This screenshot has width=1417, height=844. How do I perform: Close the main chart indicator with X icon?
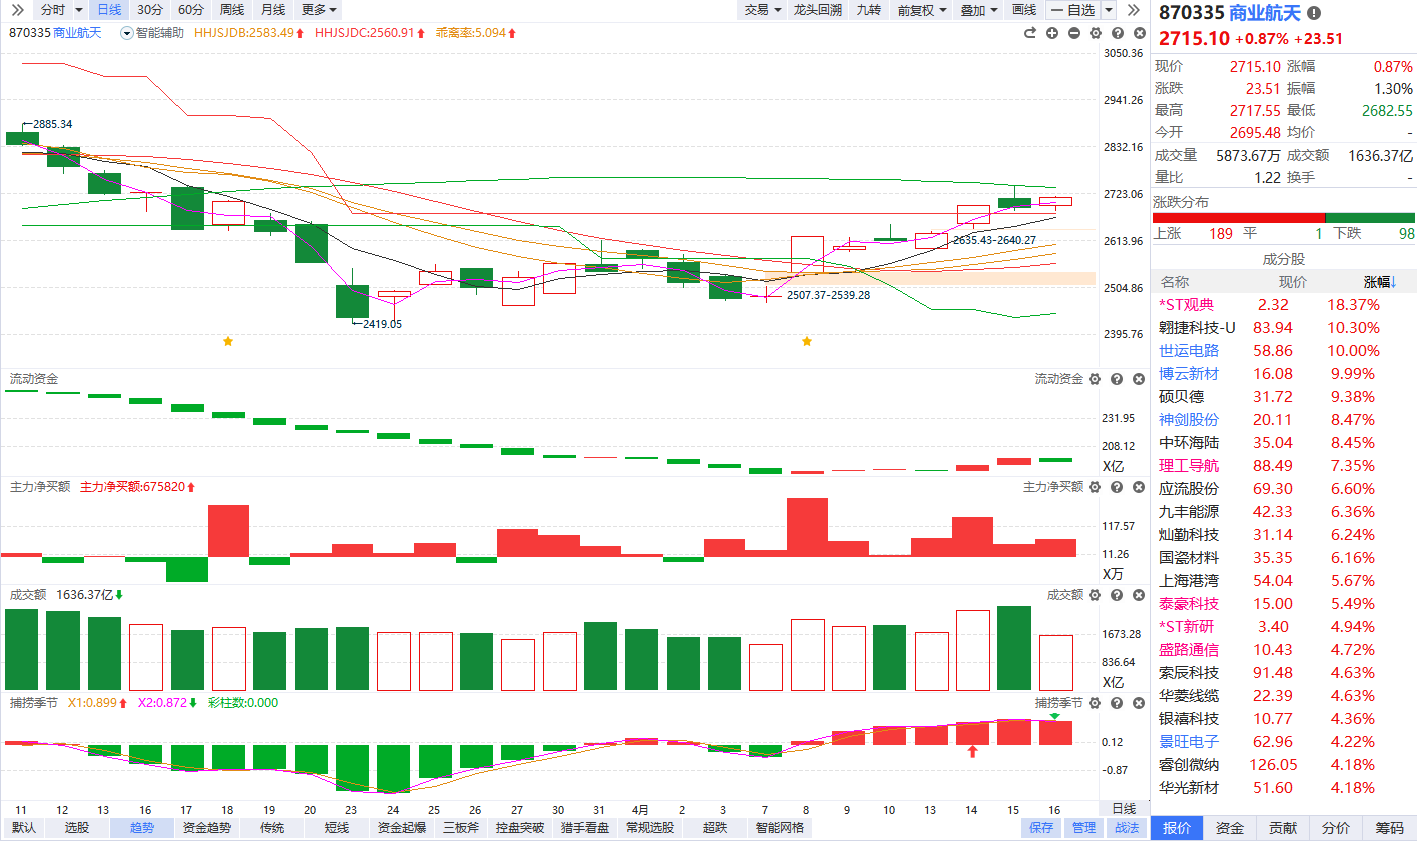pos(1139,33)
